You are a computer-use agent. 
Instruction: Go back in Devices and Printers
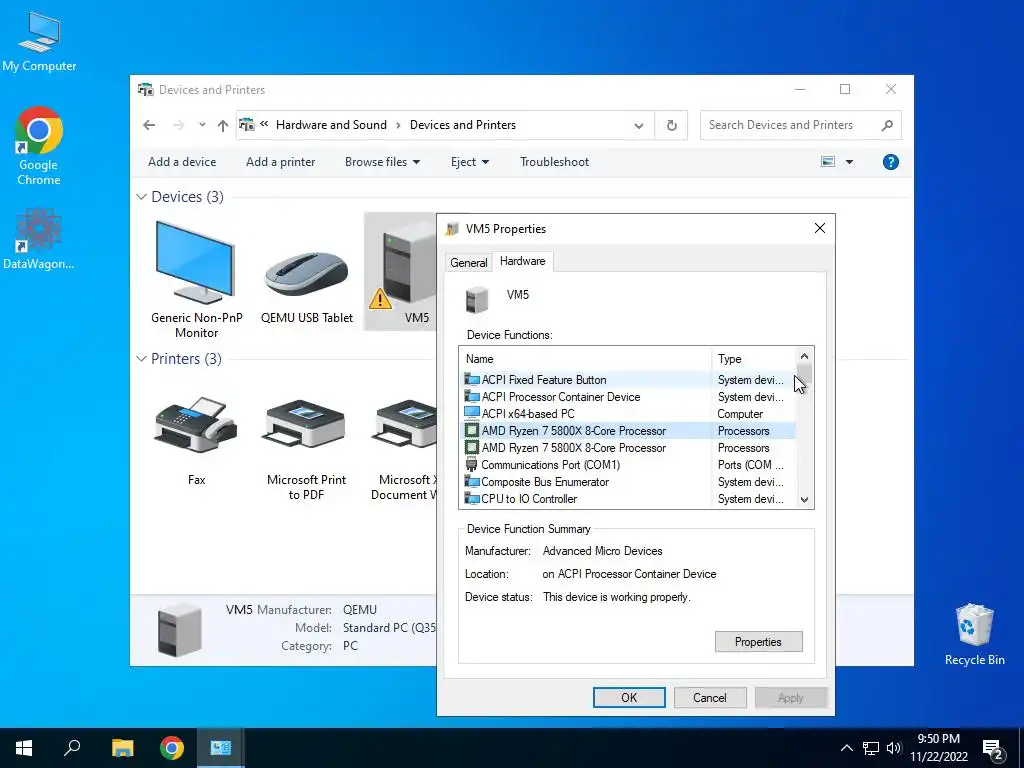(x=149, y=125)
